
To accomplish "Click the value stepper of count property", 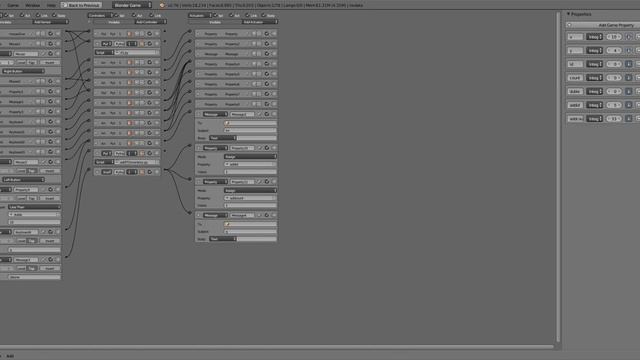I will (614, 78).
